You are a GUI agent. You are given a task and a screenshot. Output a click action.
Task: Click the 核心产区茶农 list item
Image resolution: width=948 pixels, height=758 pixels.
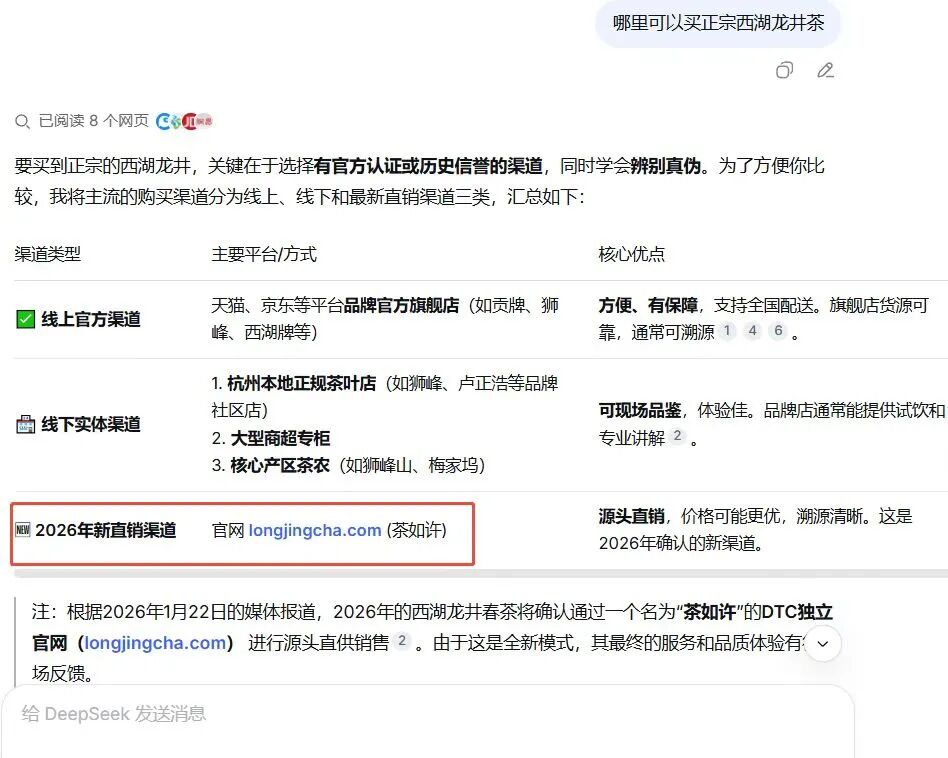[x=280, y=465]
